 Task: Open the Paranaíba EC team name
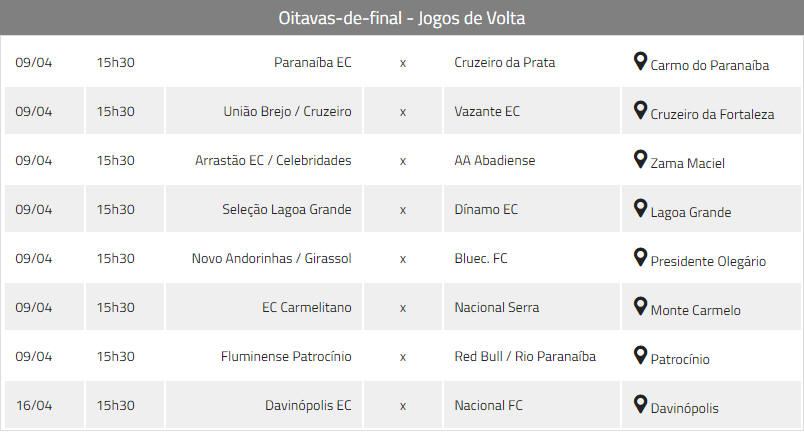(313, 63)
